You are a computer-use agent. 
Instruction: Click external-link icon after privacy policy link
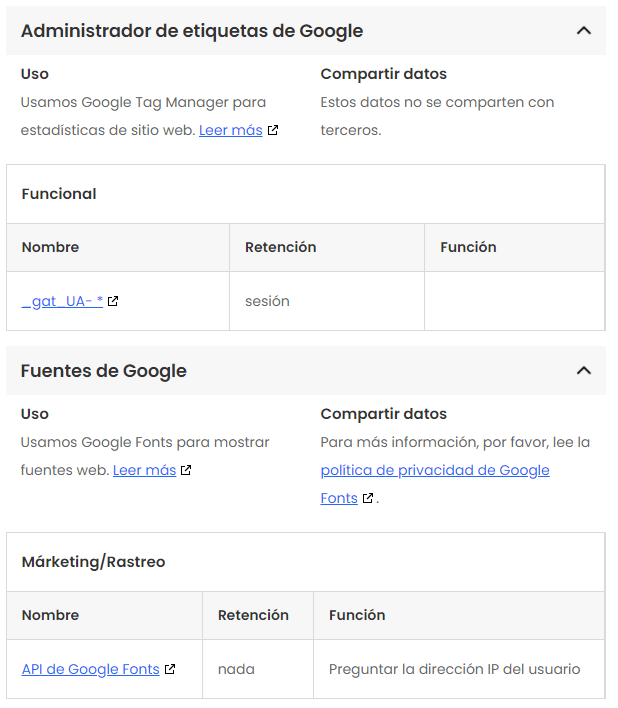pos(368,498)
